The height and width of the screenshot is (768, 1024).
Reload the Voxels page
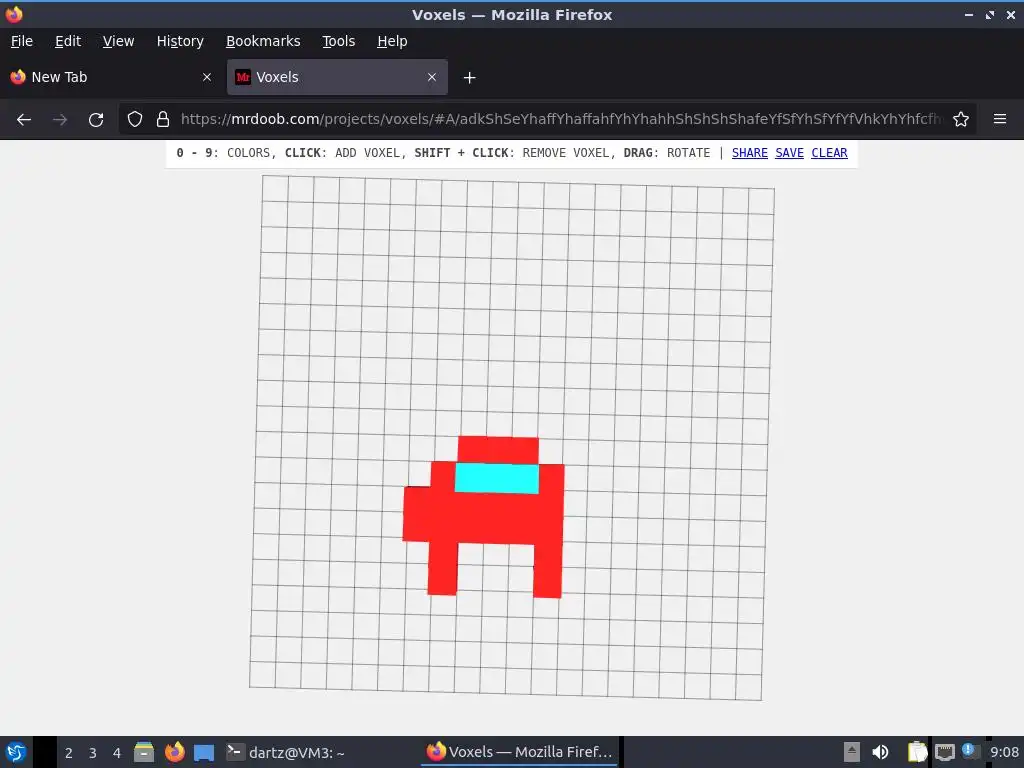(x=96, y=120)
